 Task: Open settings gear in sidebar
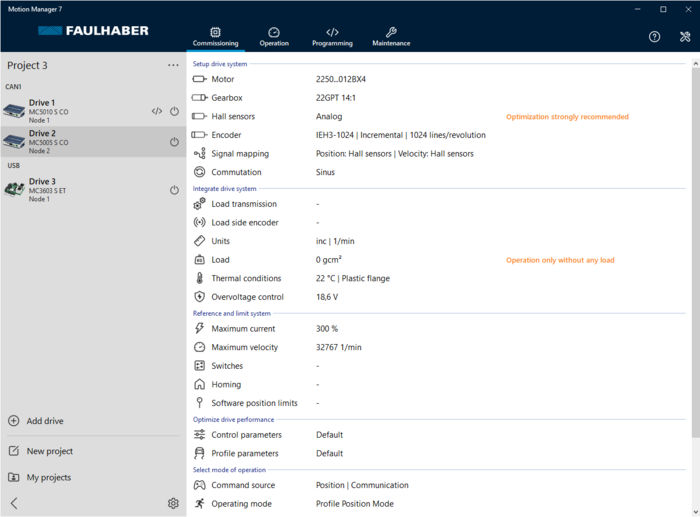[173, 503]
